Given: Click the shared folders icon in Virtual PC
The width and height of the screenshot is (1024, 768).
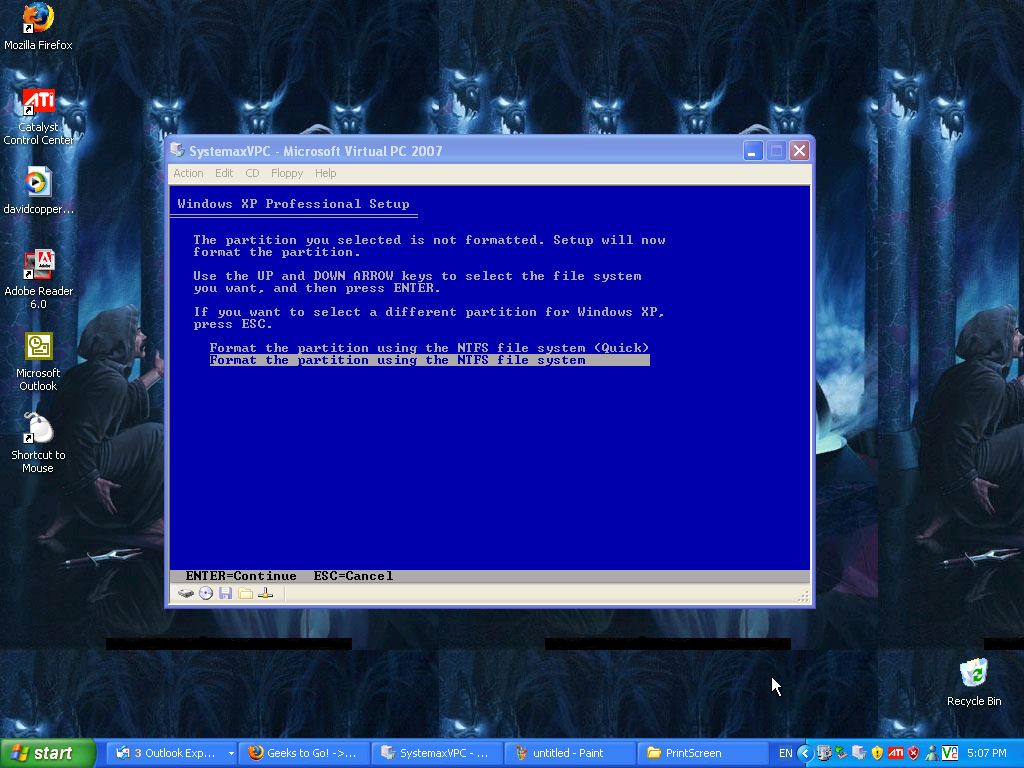Looking at the screenshot, I should 246,593.
